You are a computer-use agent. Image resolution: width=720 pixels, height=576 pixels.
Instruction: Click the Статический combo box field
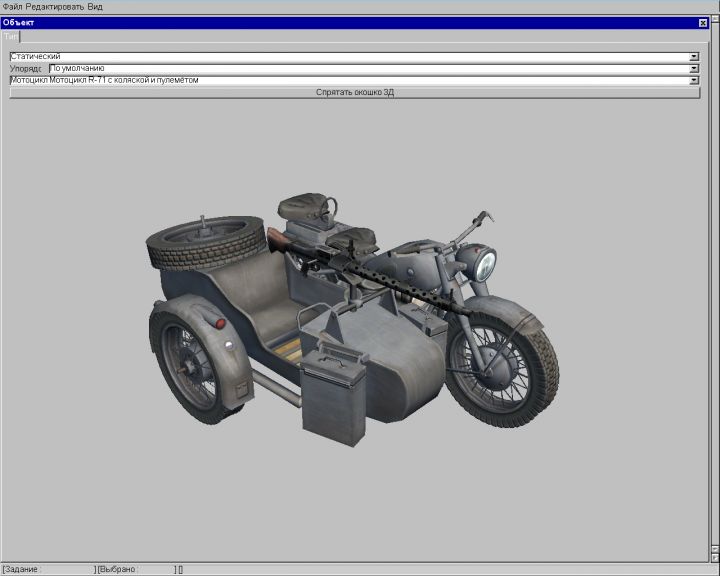350,57
